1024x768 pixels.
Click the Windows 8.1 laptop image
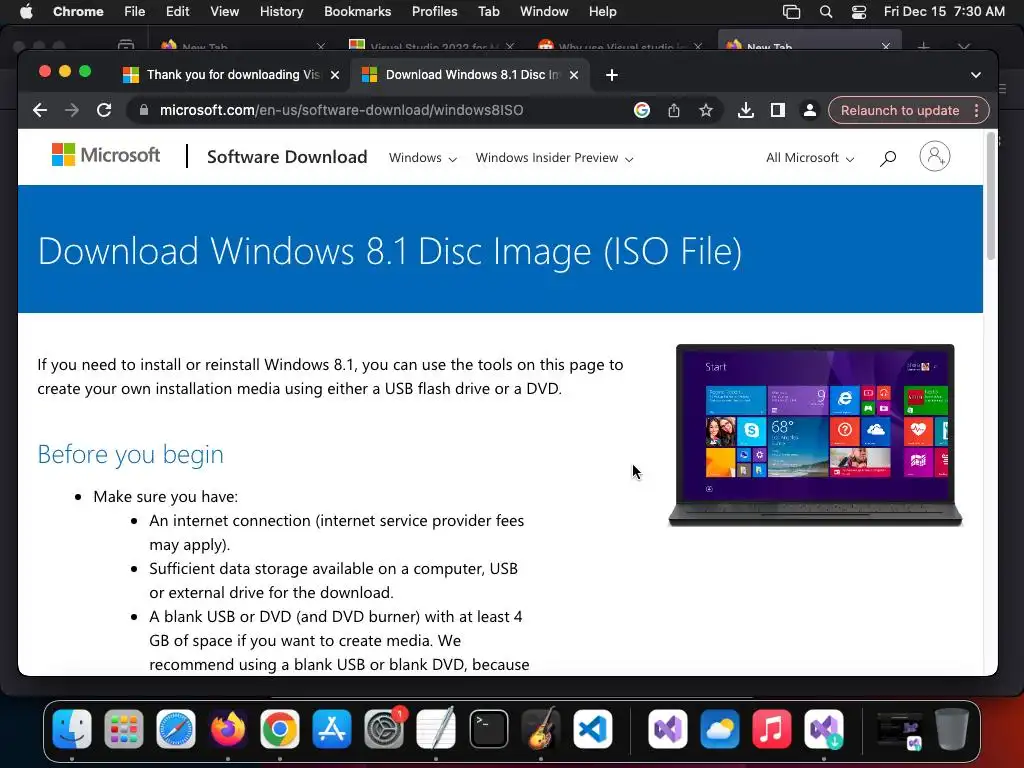coord(815,435)
